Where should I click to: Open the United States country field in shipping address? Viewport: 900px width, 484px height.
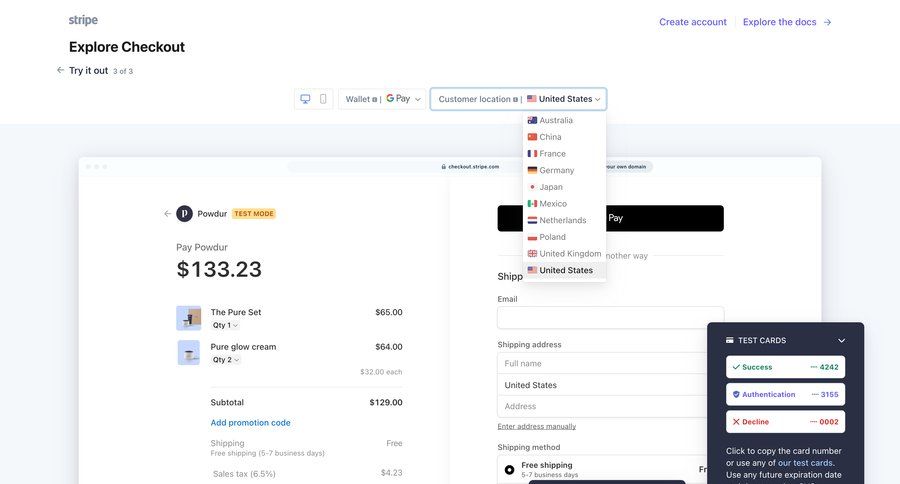[602, 385]
